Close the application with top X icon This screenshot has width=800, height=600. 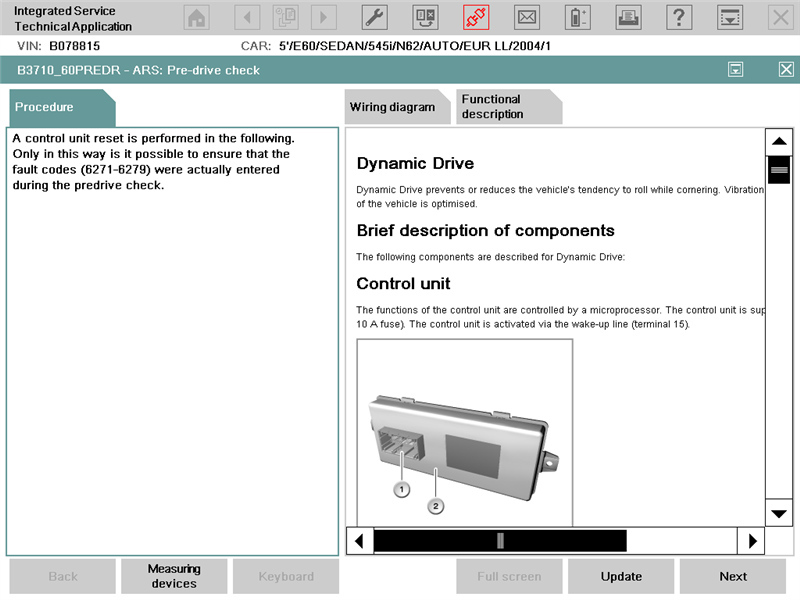pos(781,18)
